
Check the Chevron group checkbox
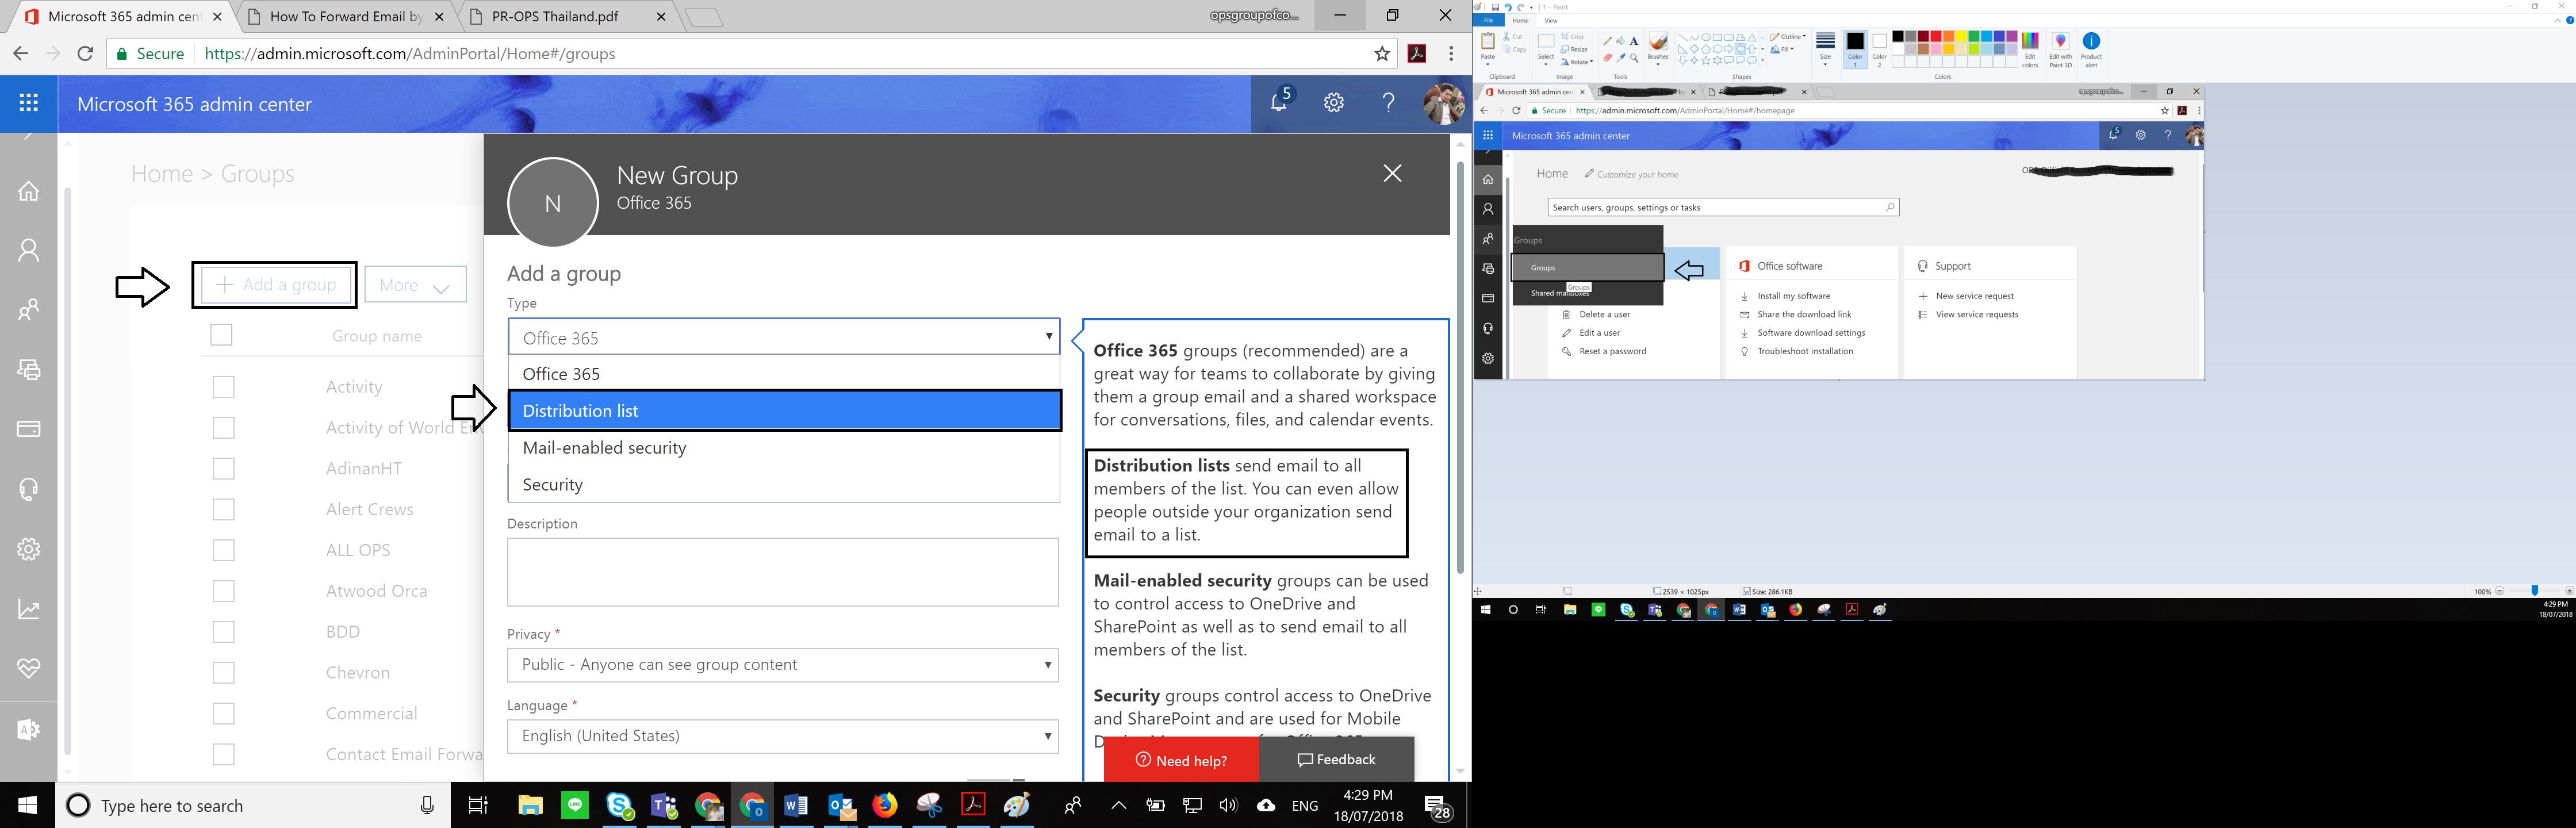224,673
